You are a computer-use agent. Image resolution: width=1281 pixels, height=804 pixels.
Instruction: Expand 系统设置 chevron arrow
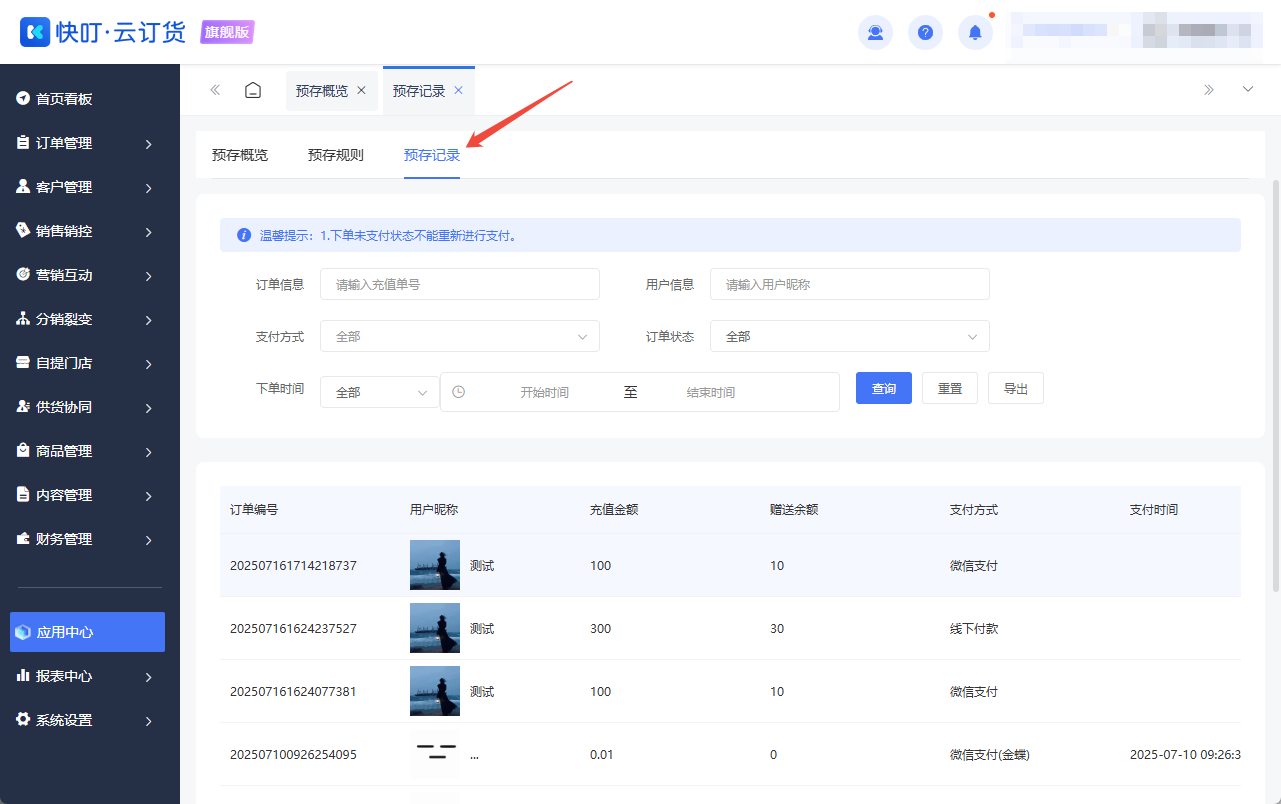[x=148, y=721]
